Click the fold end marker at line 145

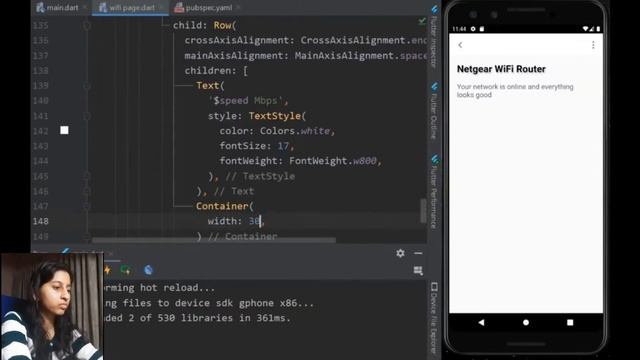[x=87, y=176]
